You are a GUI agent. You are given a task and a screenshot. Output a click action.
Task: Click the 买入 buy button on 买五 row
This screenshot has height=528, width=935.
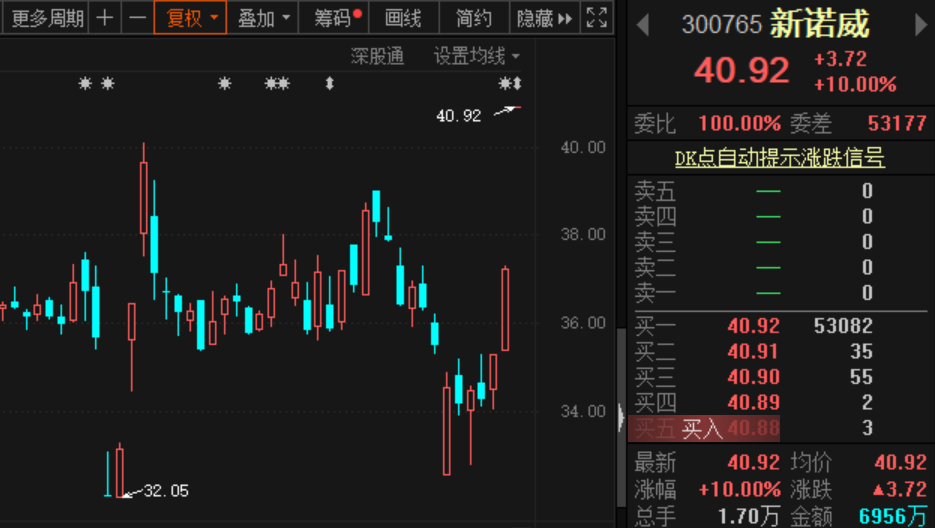coord(702,428)
